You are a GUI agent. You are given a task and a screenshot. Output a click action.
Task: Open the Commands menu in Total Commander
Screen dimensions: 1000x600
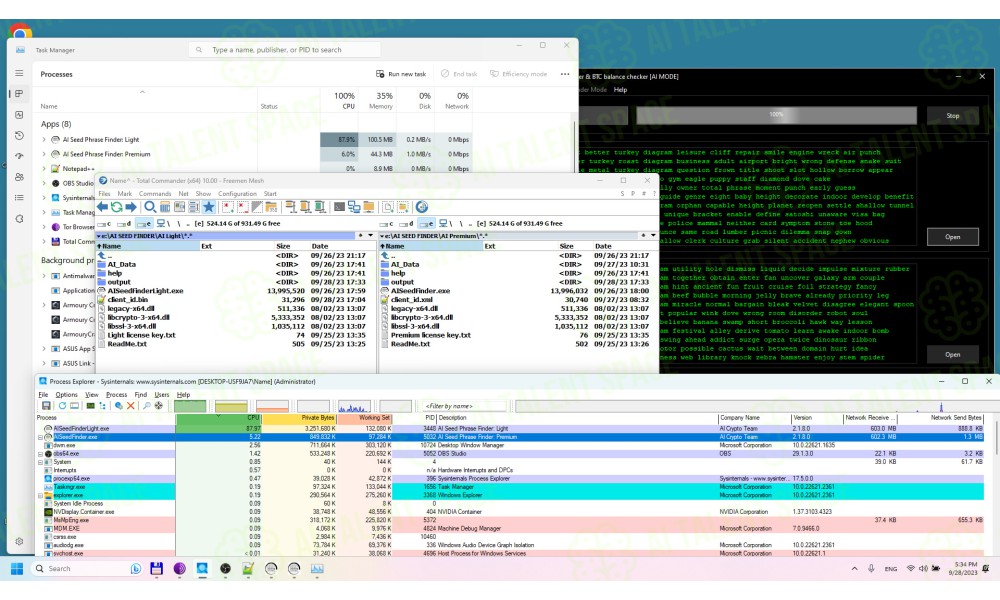click(155, 194)
